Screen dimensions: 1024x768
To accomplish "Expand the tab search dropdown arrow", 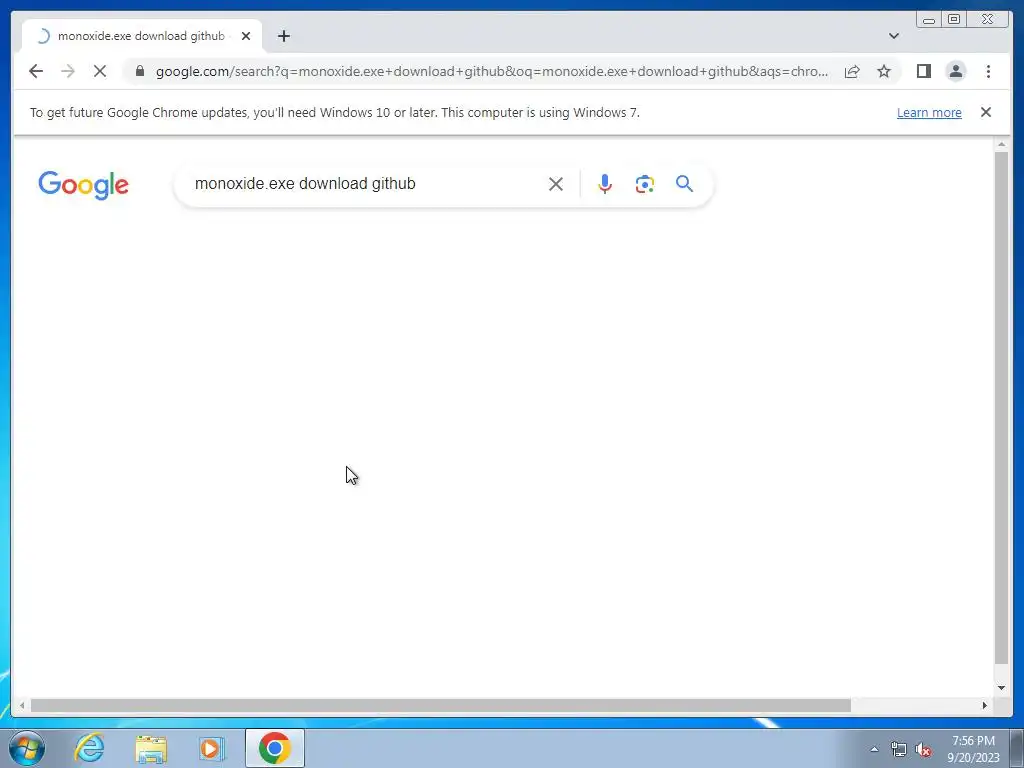I will point(893,36).
